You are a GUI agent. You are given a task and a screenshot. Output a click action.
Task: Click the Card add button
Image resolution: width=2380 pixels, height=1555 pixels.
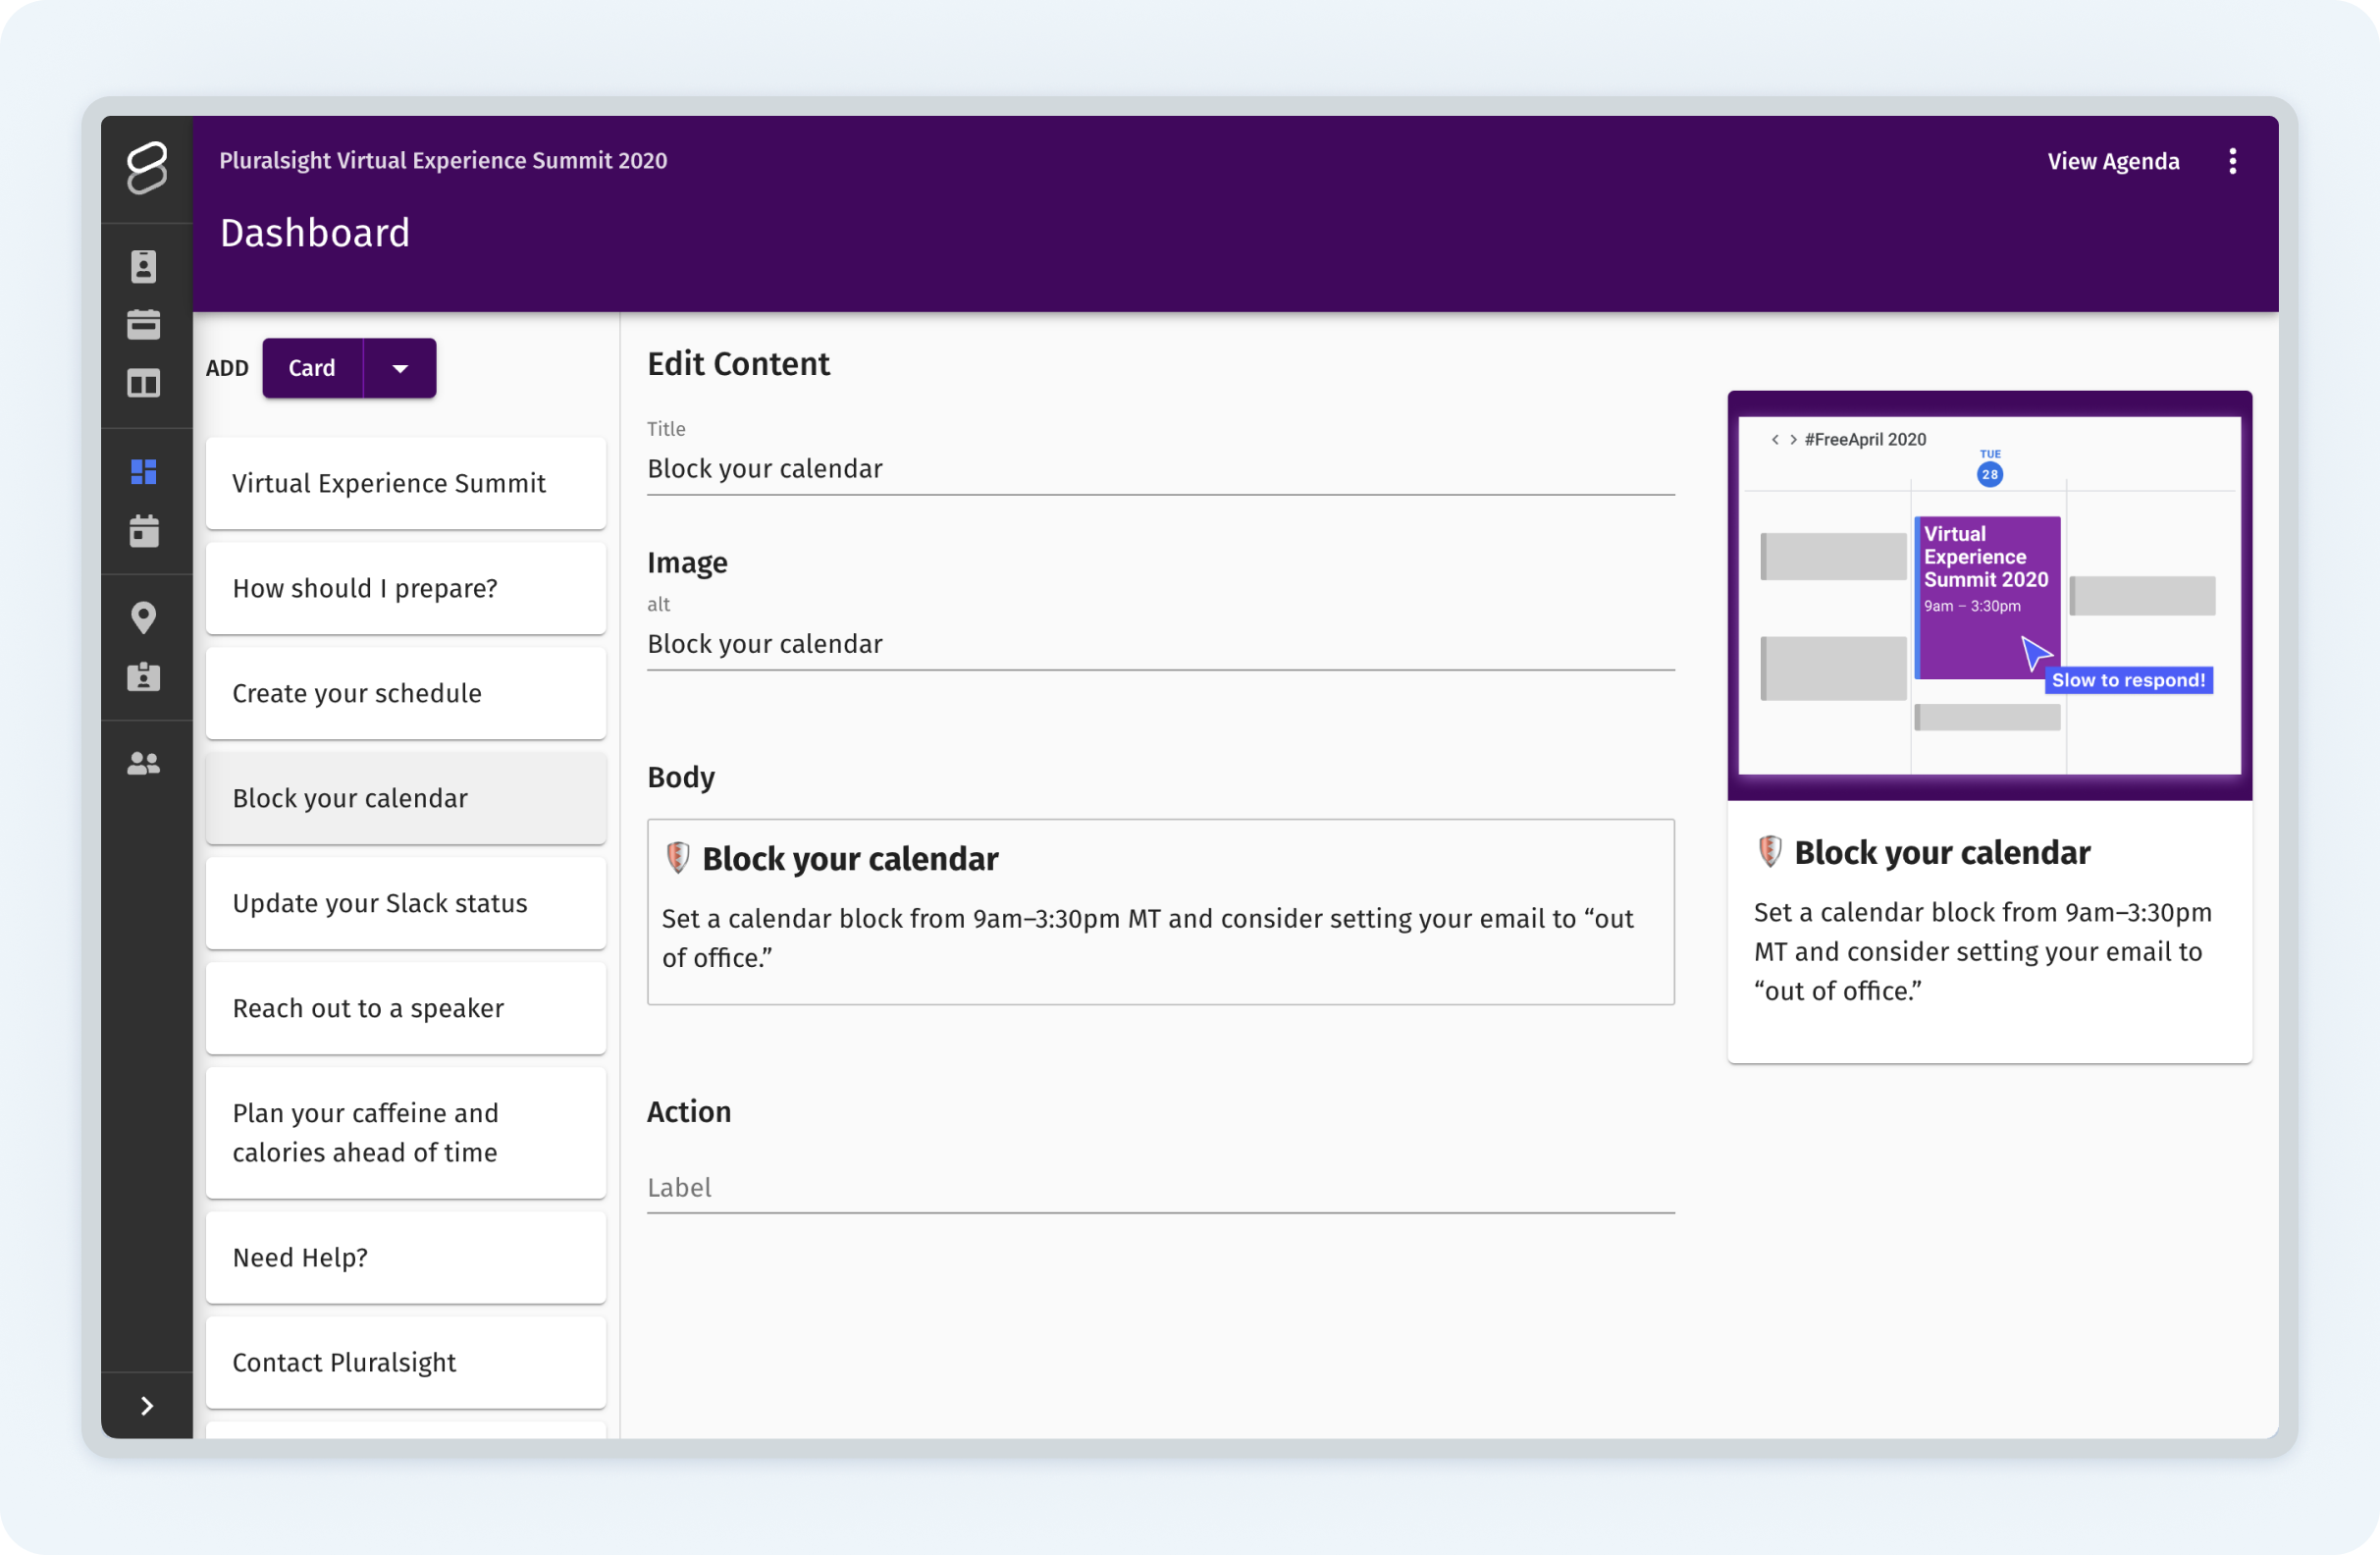312,368
